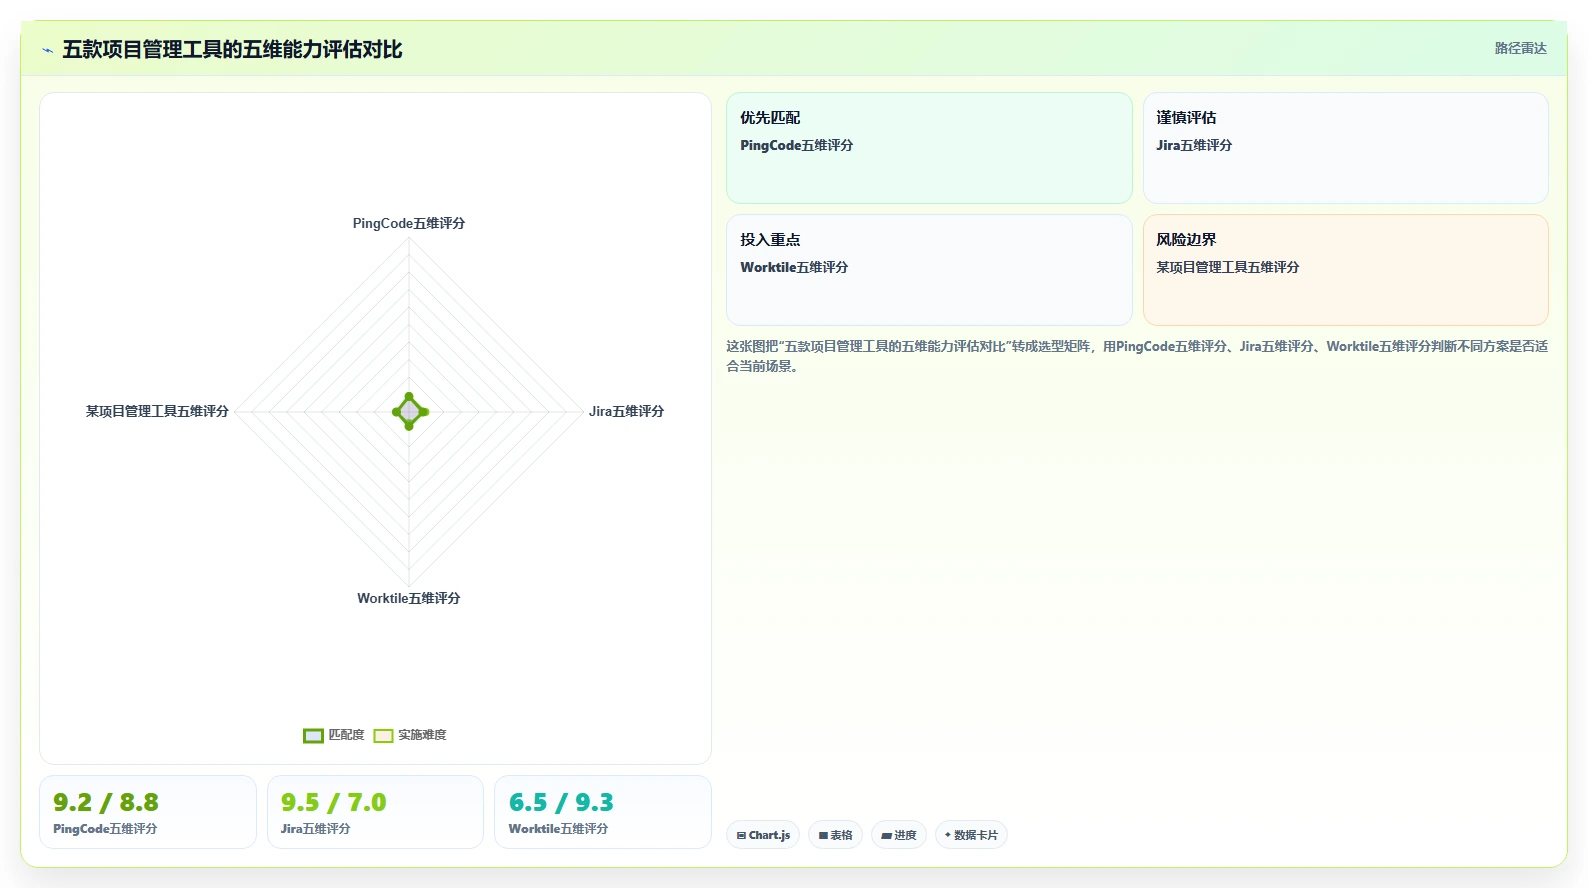
Task: Toggle the 匹配度 legend label
Action: tap(347, 735)
